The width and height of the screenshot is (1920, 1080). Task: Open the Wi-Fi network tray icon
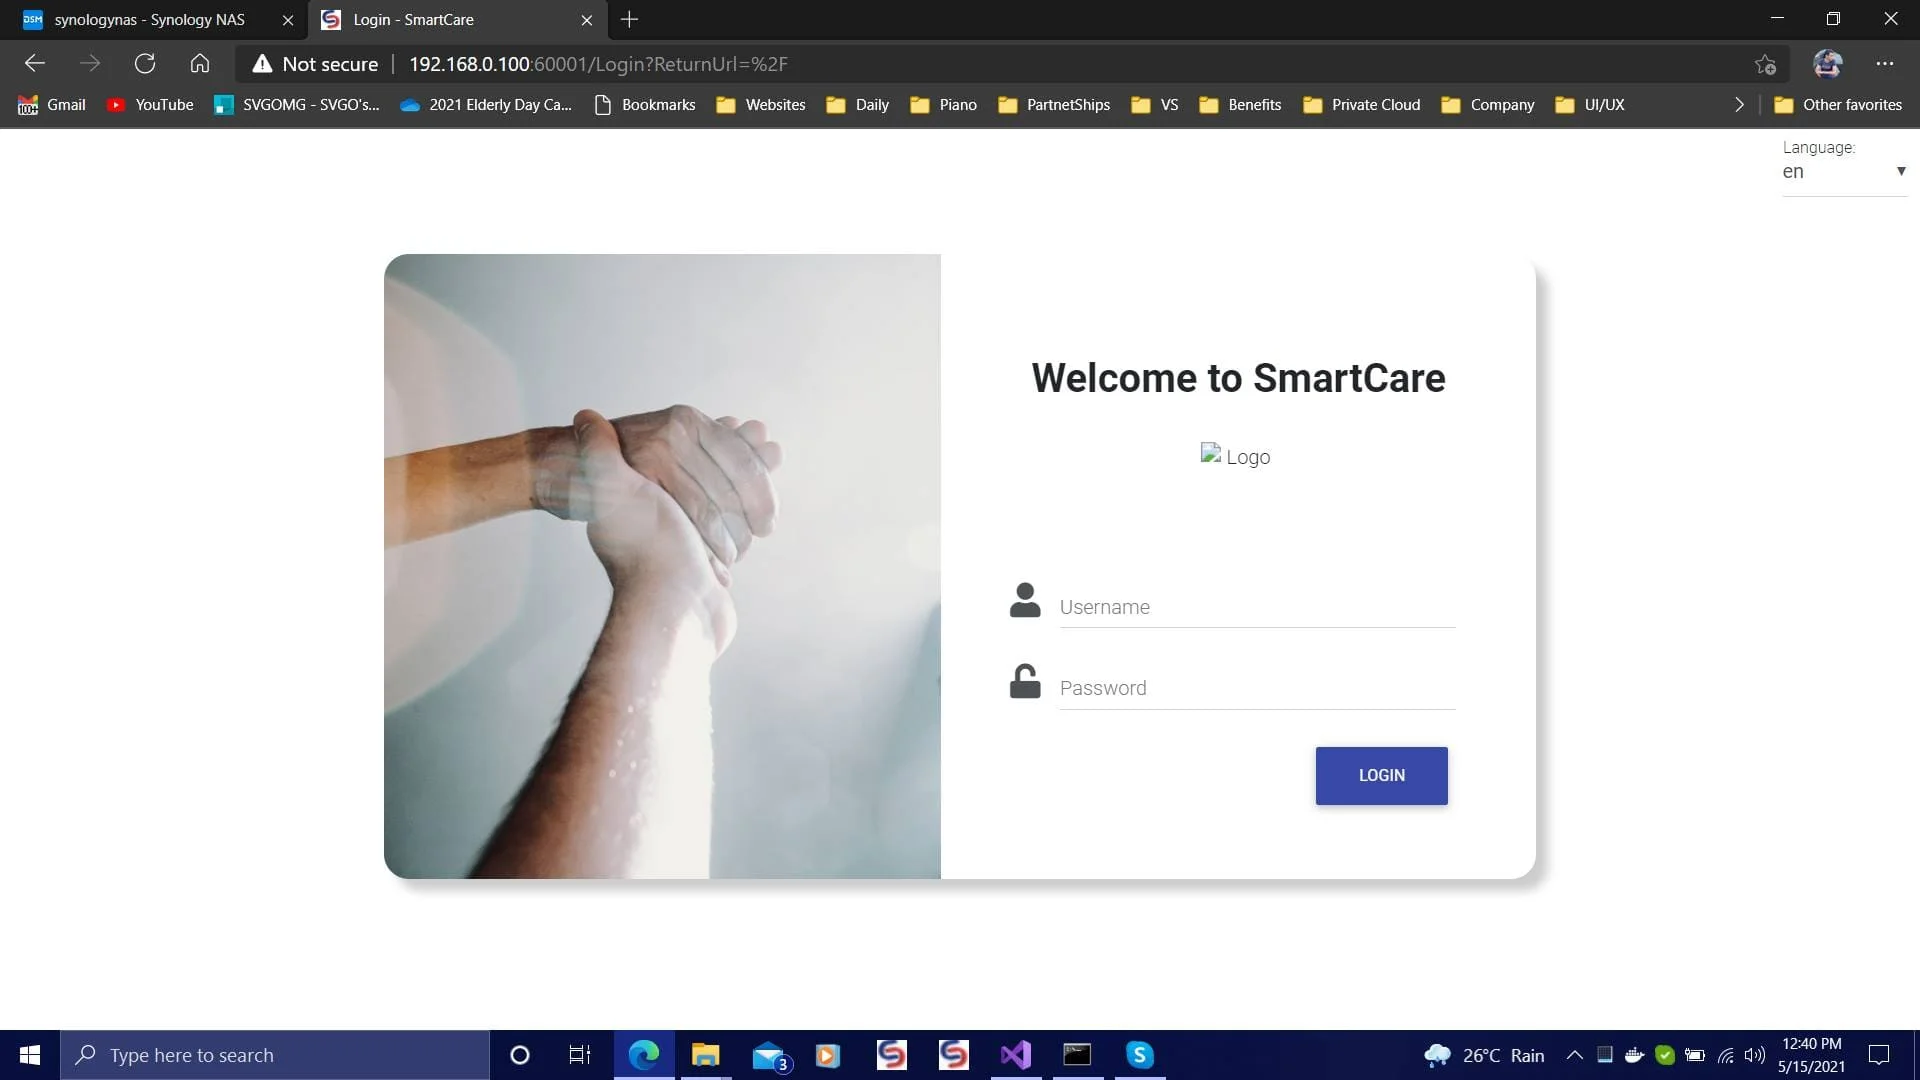[x=1726, y=1055]
